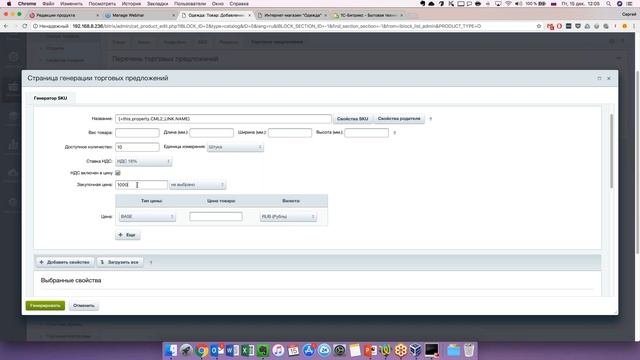Open RUB currency dropdown in price table

tap(288, 216)
